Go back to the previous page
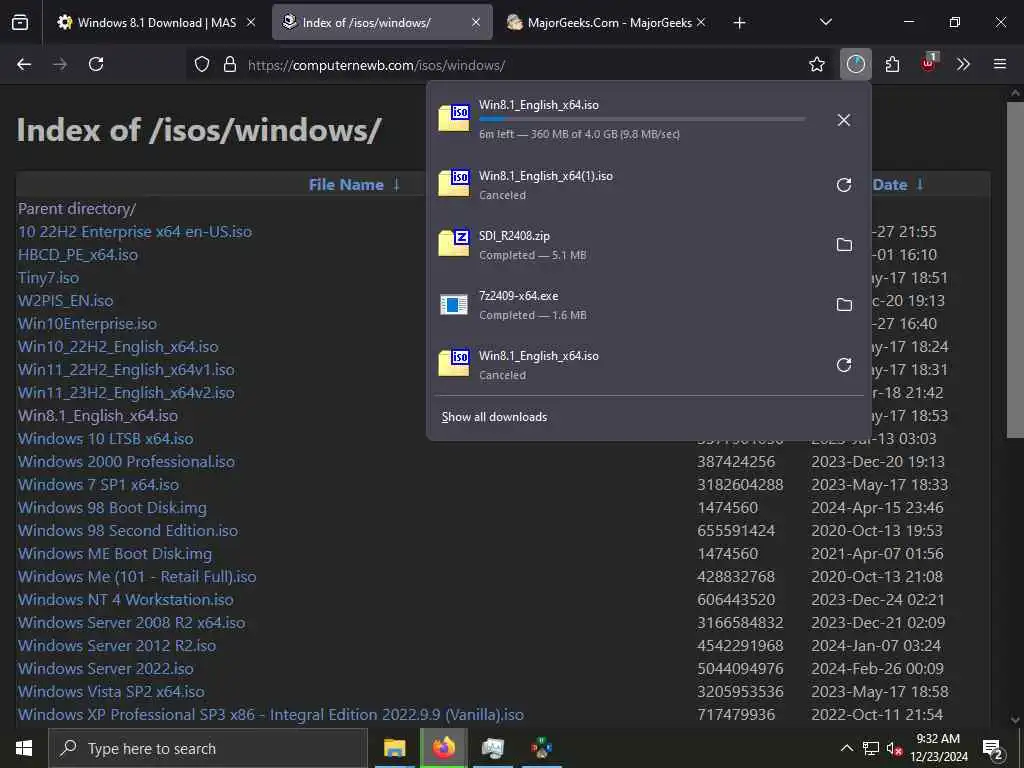The image size is (1024, 768). coord(24,64)
